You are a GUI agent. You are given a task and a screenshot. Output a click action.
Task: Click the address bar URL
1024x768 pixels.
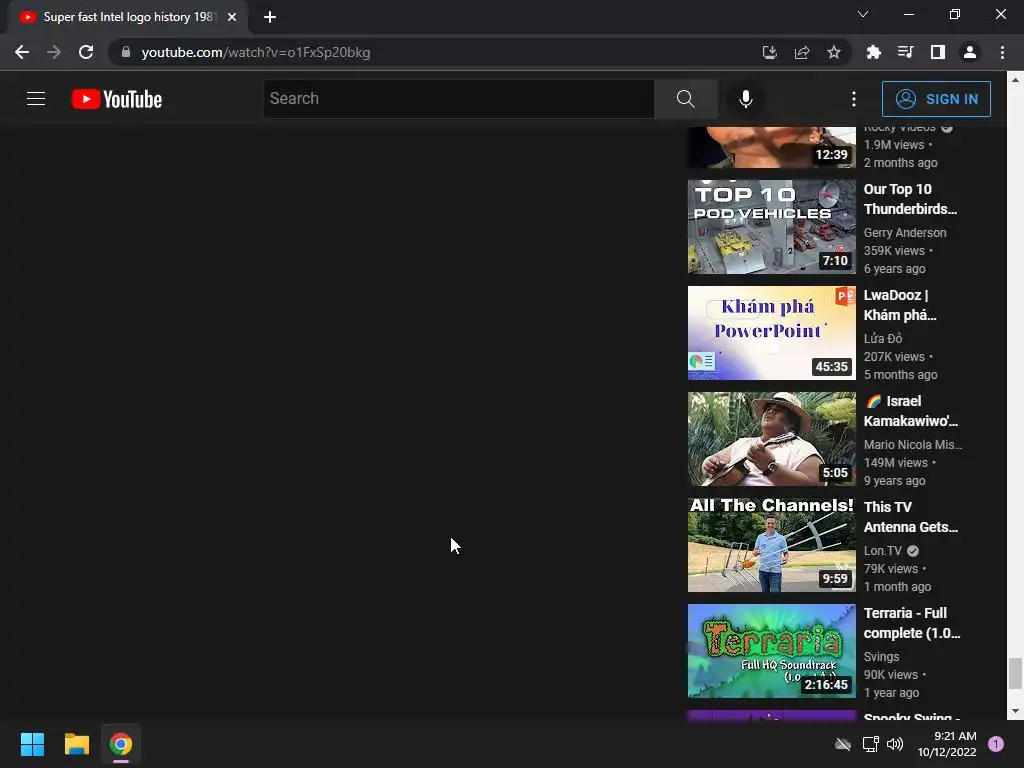click(x=256, y=52)
